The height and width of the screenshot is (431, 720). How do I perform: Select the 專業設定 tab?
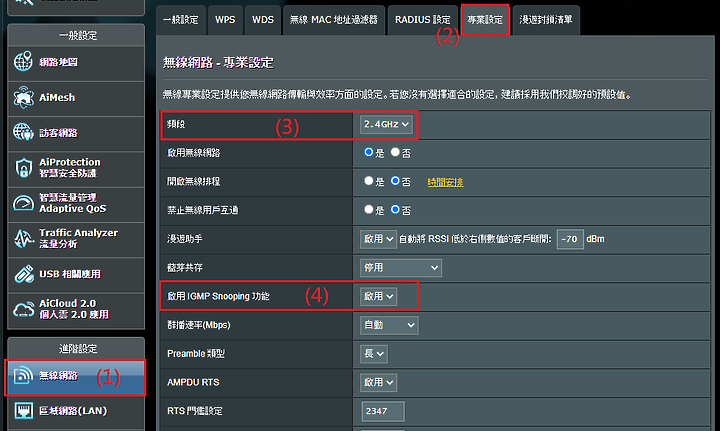pos(485,20)
